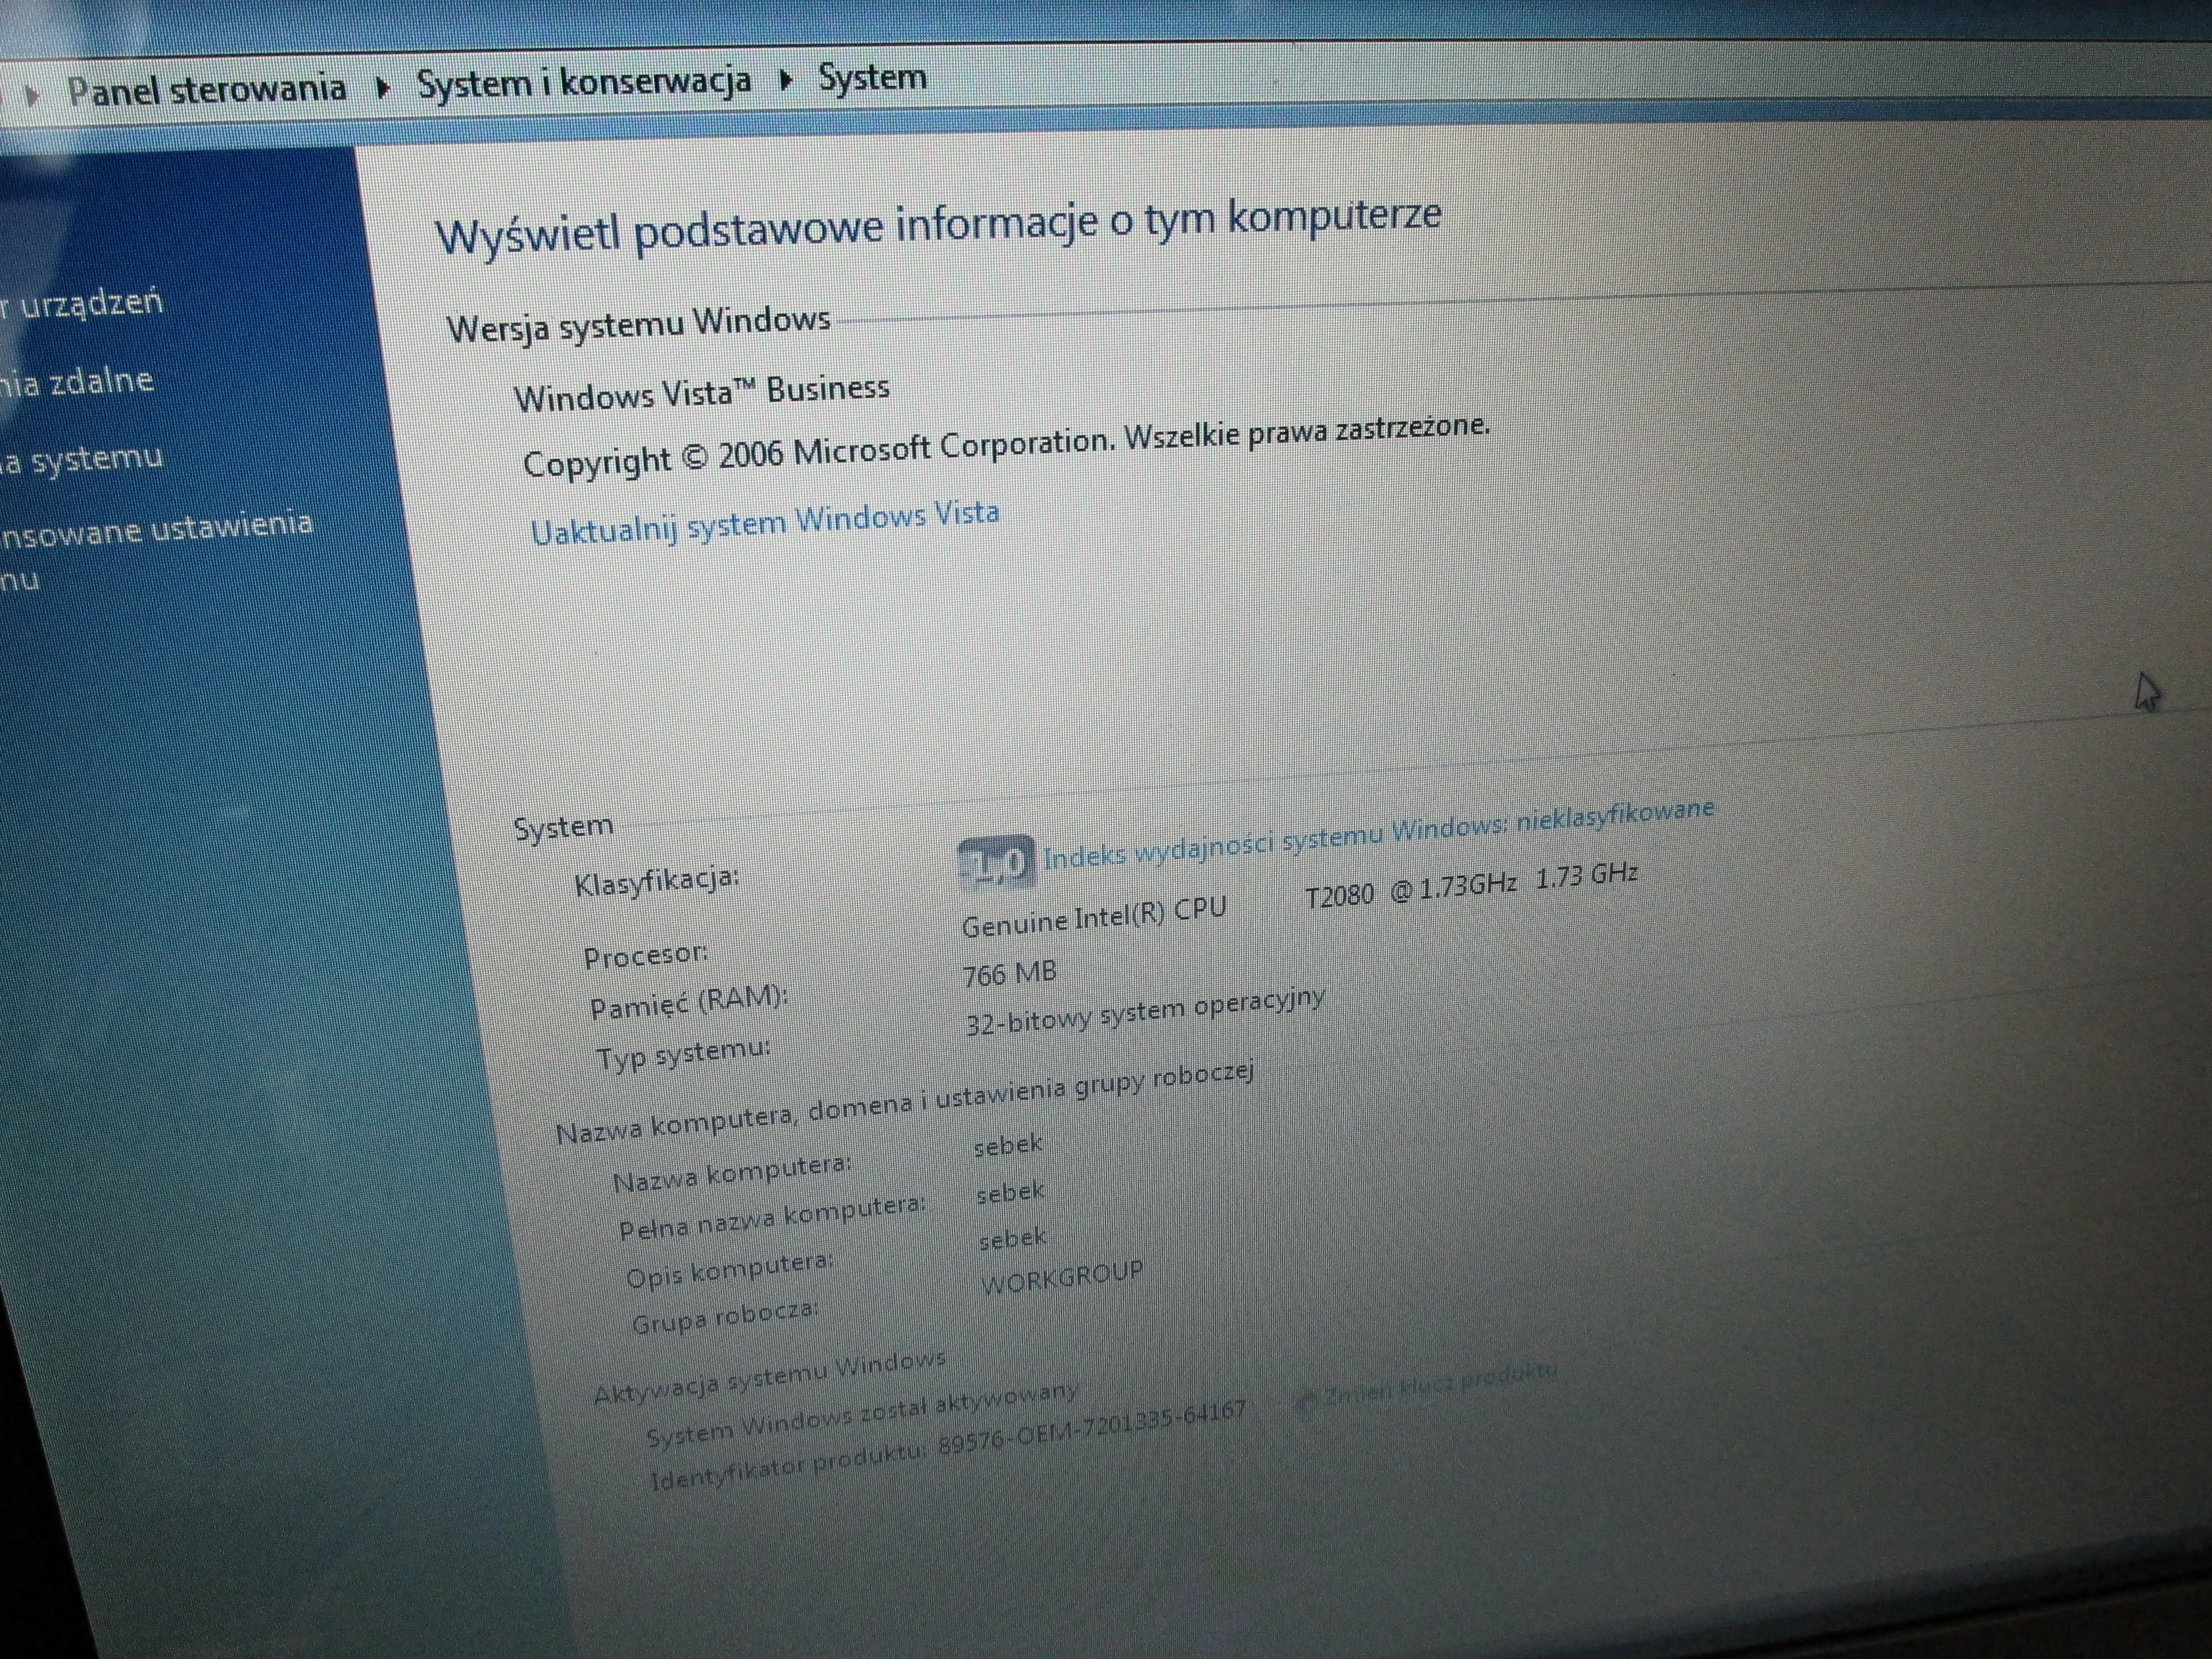The height and width of the screenshot is (1659, 2212).
Task: Select 'sebek' next to Opis komputera
Action: pyautogui.click(x=1012, y=1239)
